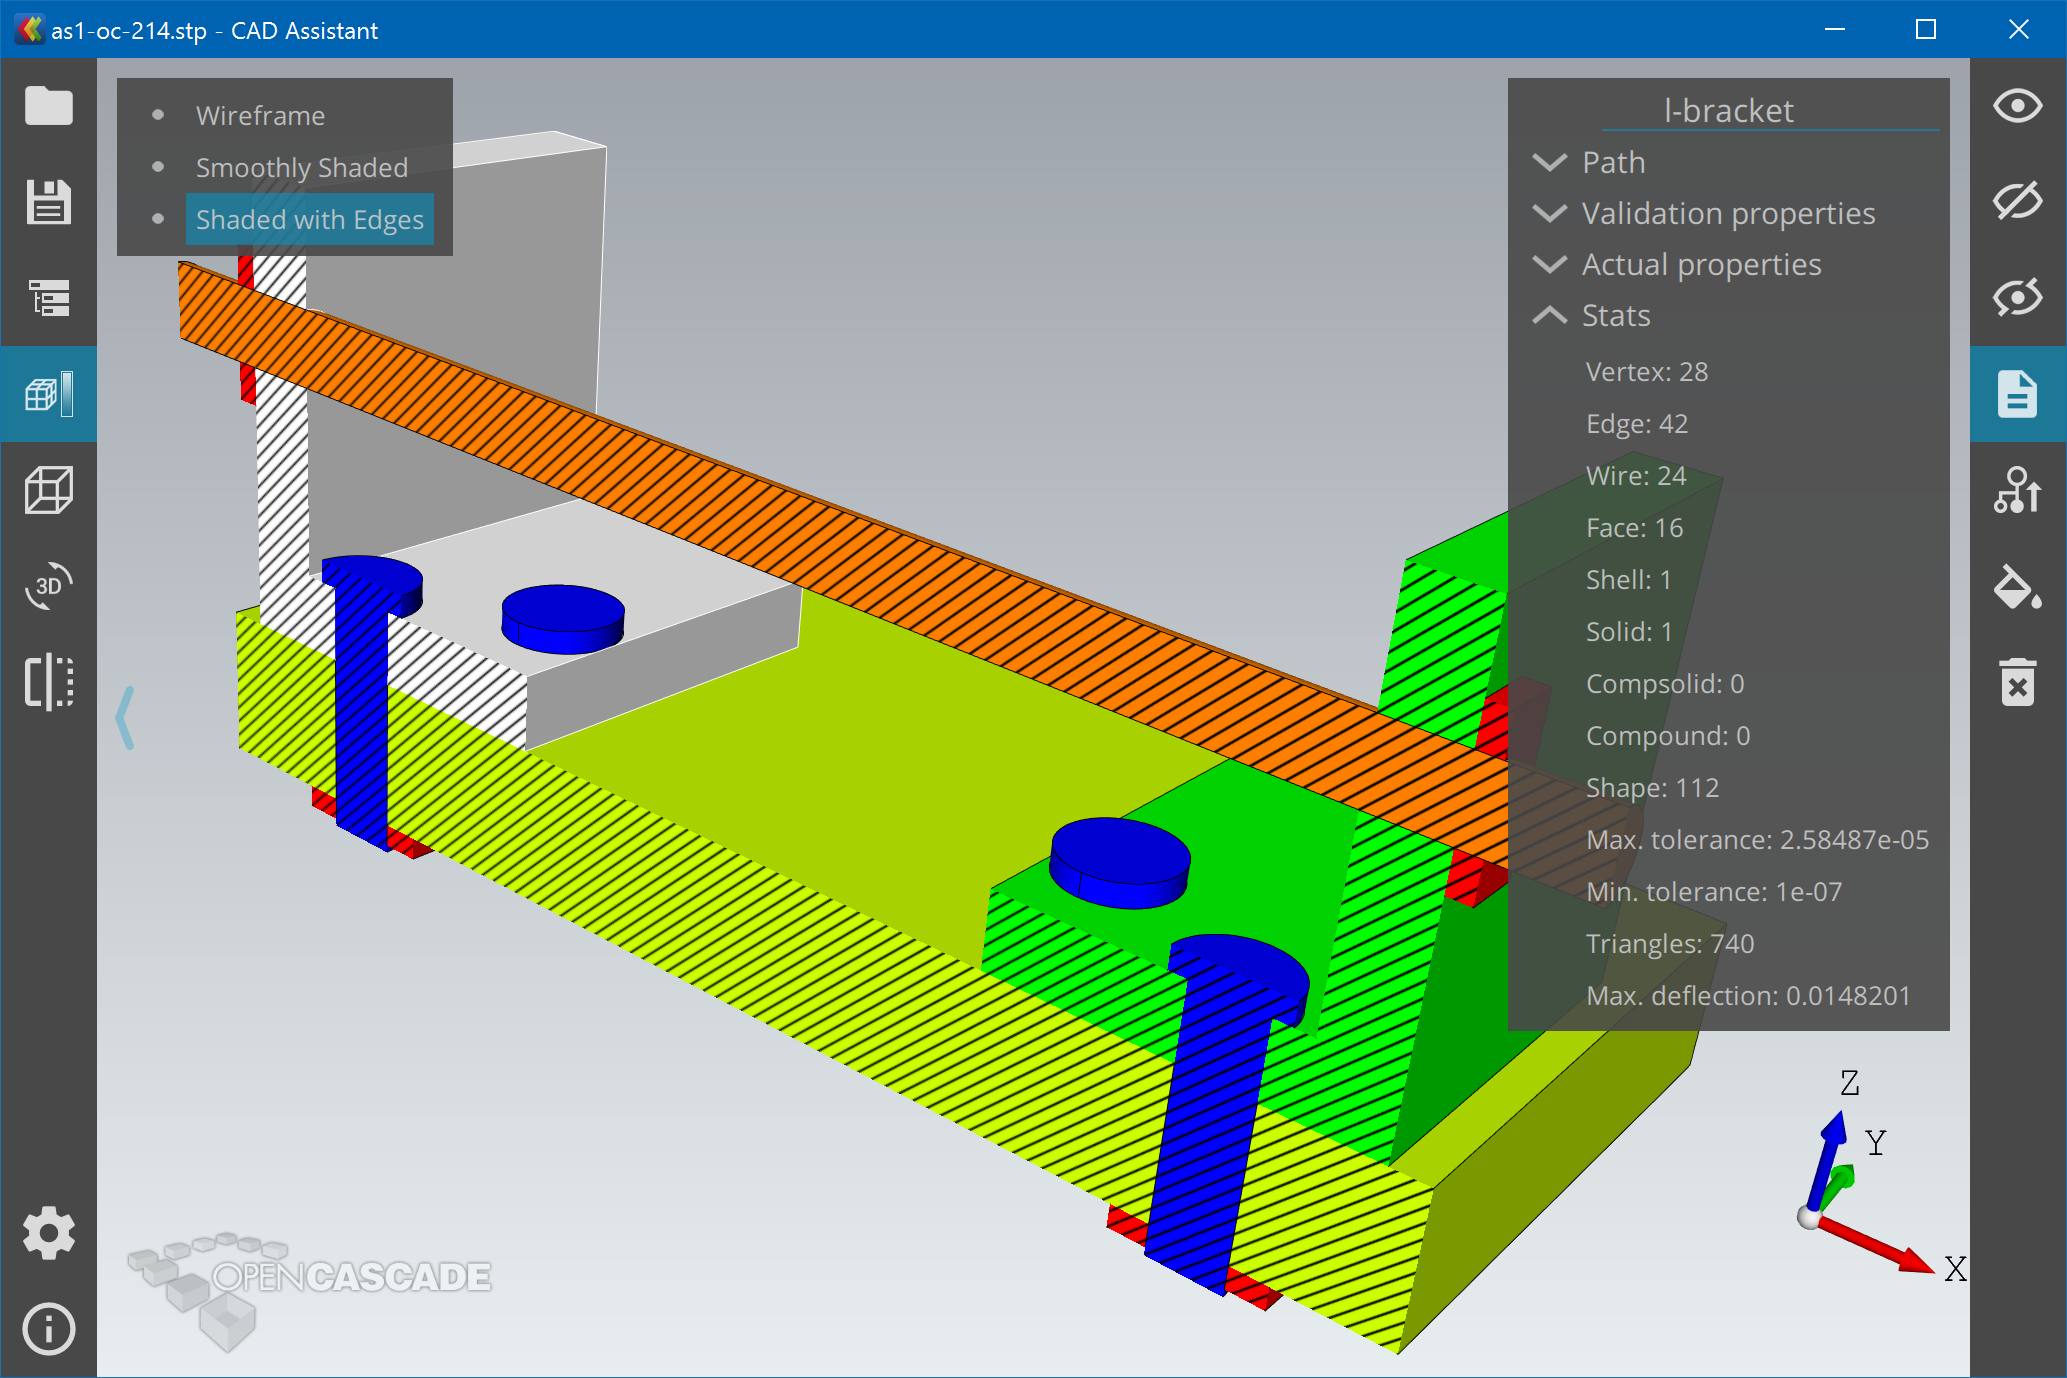Open the clipping plane section icon
Viewport: 2067px width, 1378px height.
(x=48, y=682)
